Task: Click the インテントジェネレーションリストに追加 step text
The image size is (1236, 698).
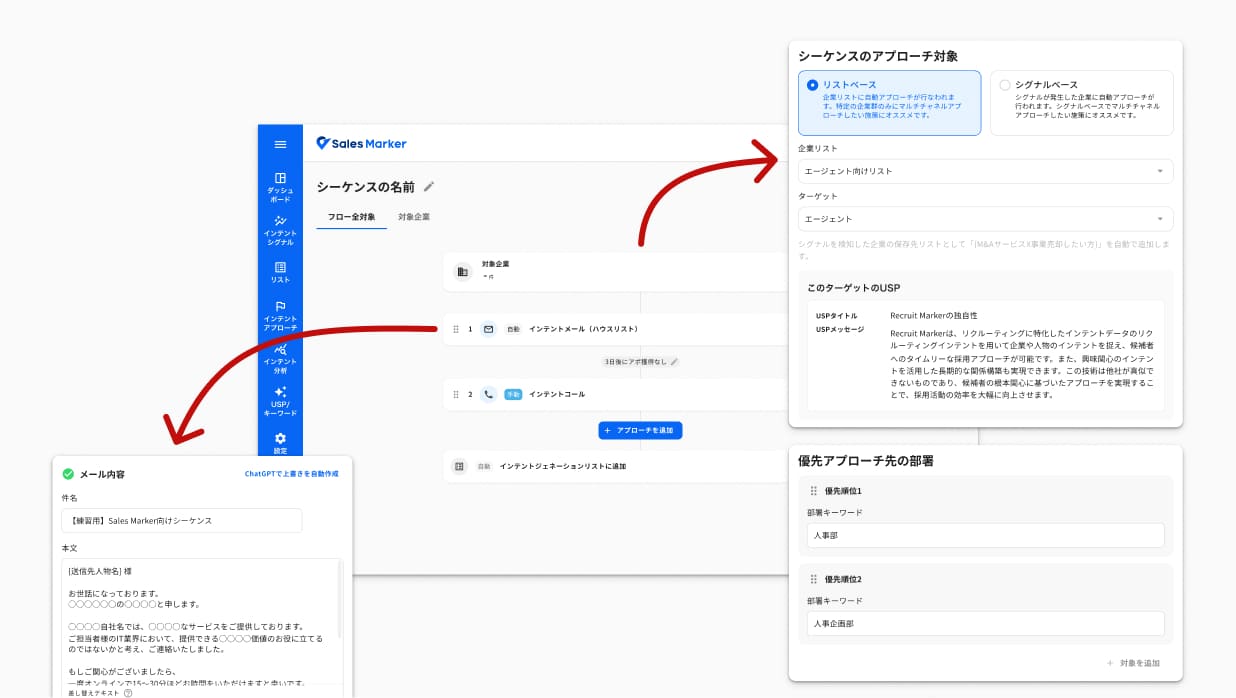Action: 563,466
